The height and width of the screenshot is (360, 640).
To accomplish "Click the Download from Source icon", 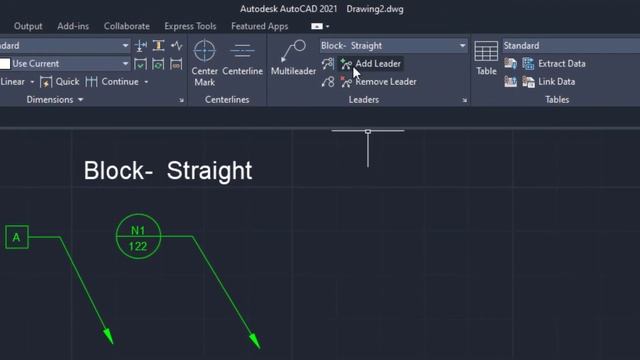I will point(510,64).
